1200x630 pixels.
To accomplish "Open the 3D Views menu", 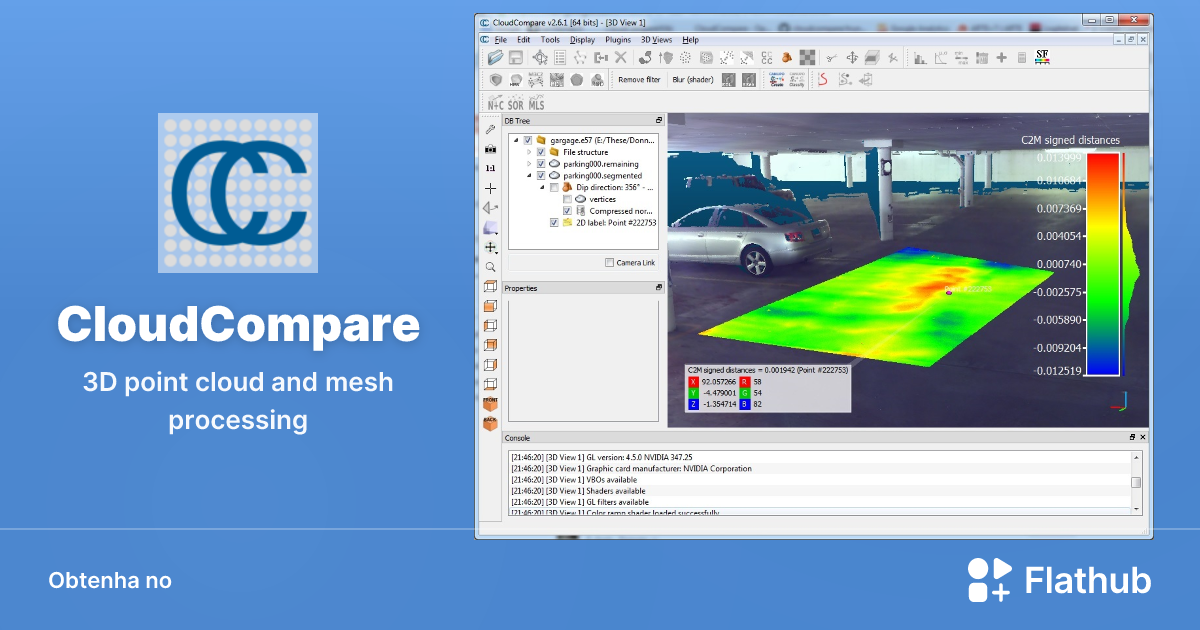I will [658, 40].
